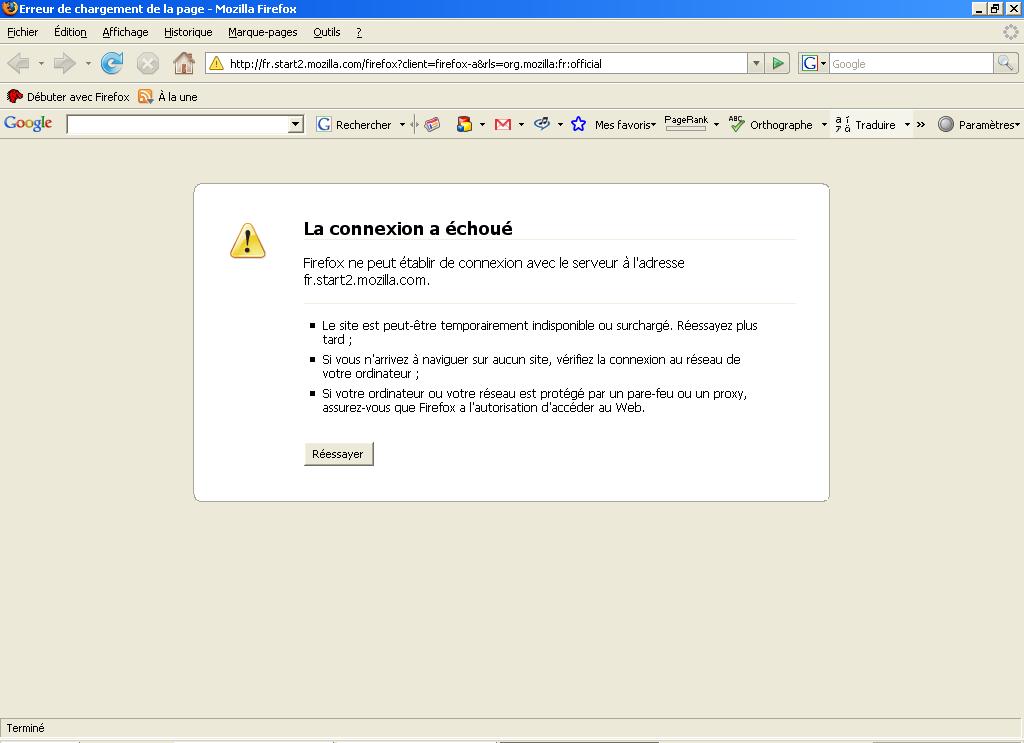Screen dimensions: 1024x743
Task: Open the Mes favoris dropdown
Action: 625,125
